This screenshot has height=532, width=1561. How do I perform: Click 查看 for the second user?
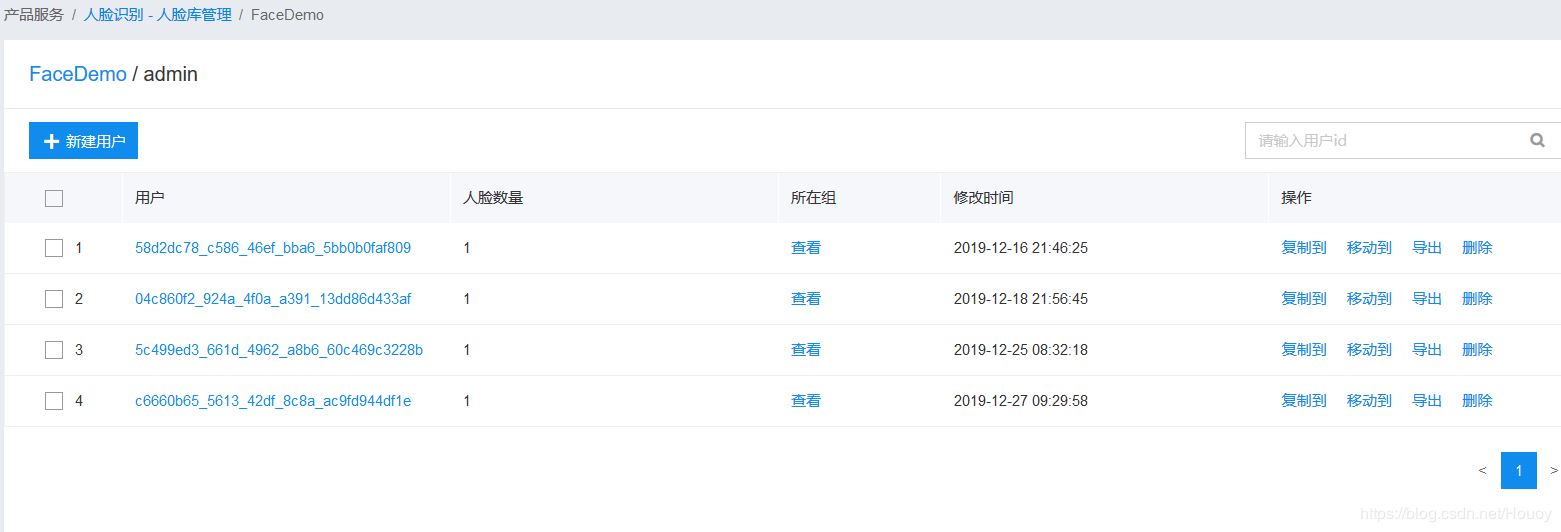(x=806, y=299)
